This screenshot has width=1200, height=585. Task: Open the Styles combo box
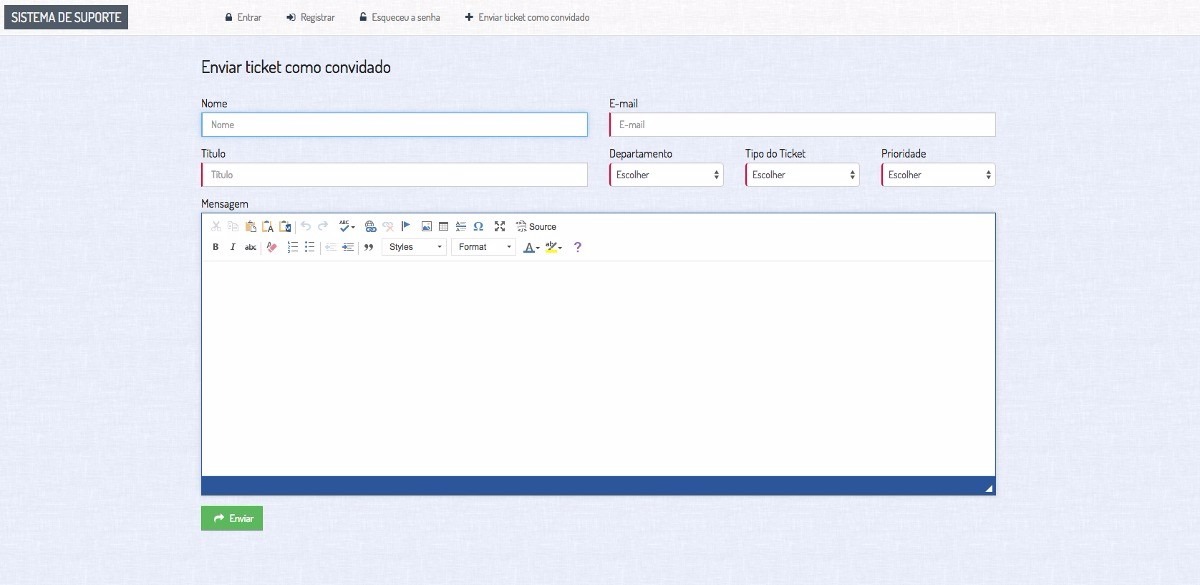pos(414,247)
